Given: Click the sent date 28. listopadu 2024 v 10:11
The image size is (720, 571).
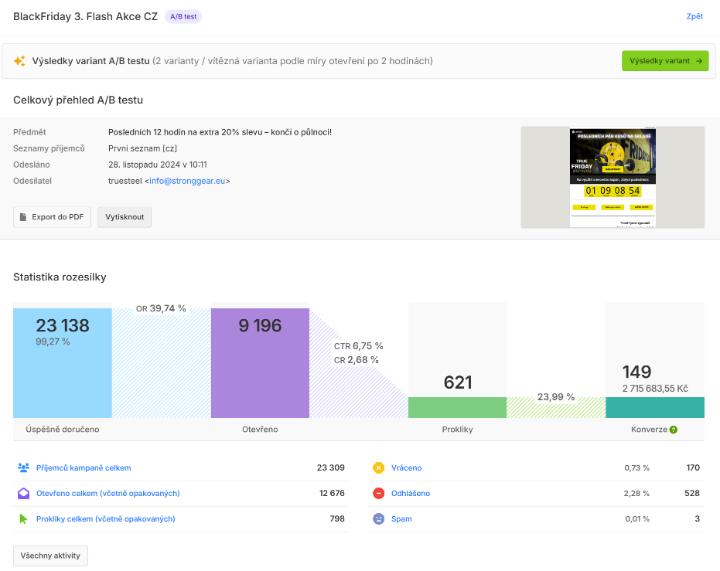Looking at the screenshot, I should tap(158, 165).
